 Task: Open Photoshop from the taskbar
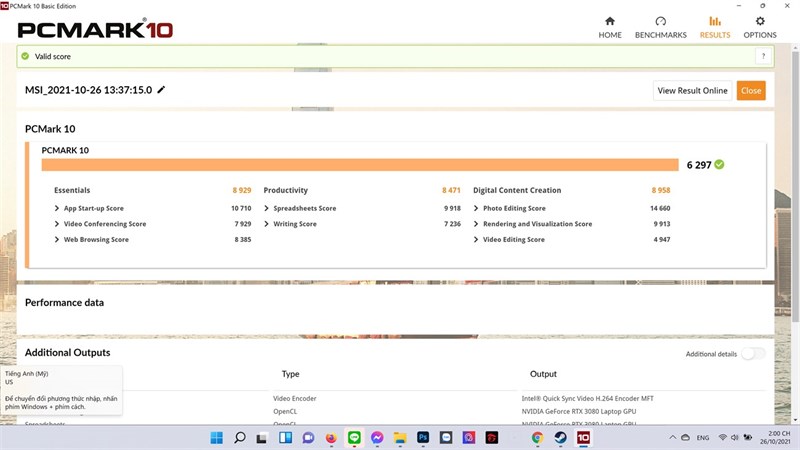coord(423,437)
